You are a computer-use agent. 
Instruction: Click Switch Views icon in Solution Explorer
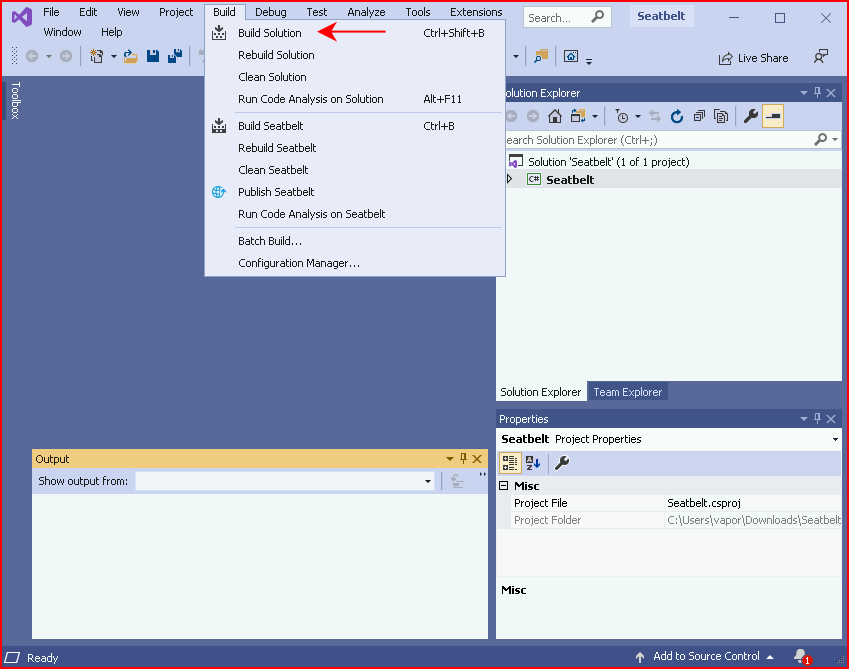point(578,116)
